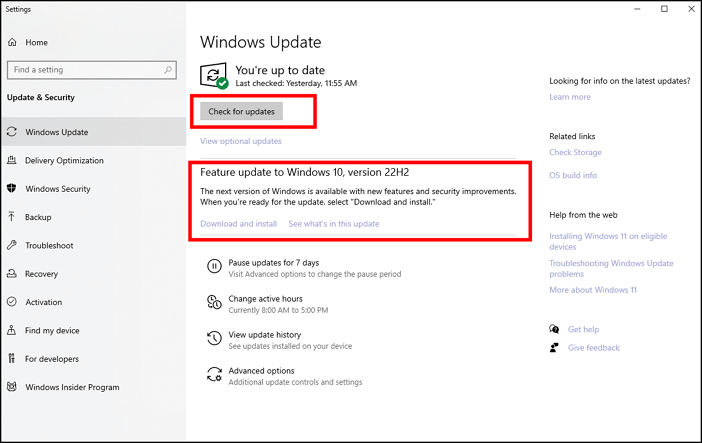The width and height of the screenshot is (702, 443).
Task: Select Advanced options entry
Action: [x=261, y=371]
